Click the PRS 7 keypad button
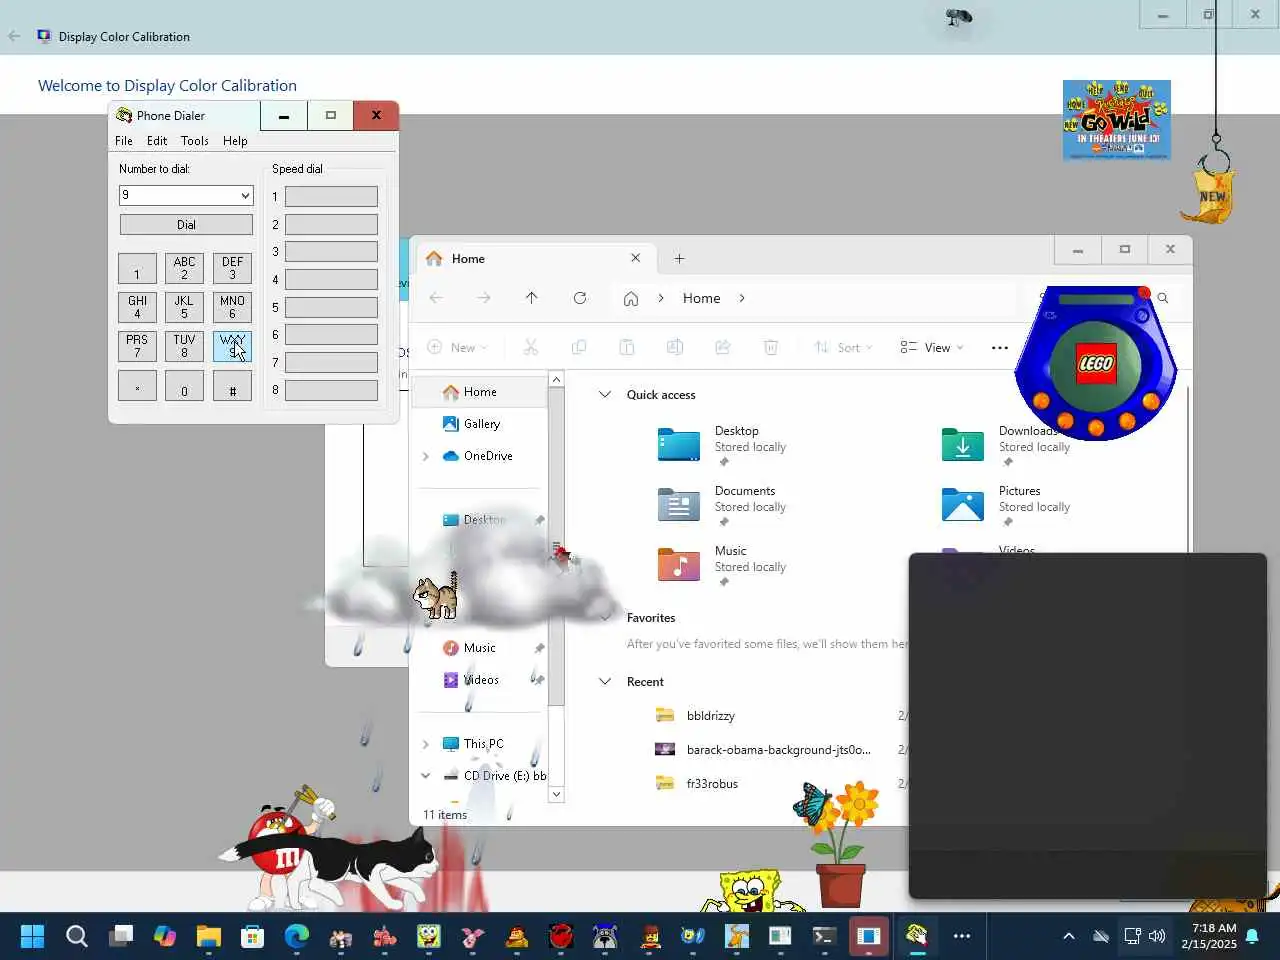This screenshot has width=1280, height=960. 137,346
